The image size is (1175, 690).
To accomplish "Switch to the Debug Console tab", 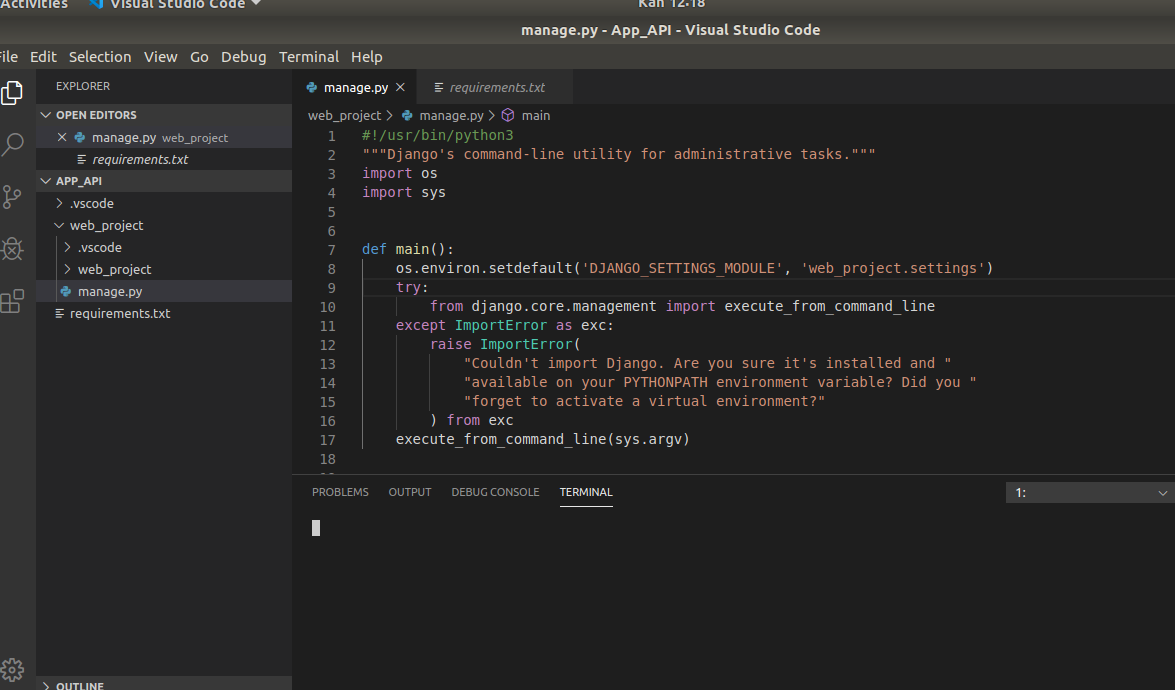I will click(495, 492).
